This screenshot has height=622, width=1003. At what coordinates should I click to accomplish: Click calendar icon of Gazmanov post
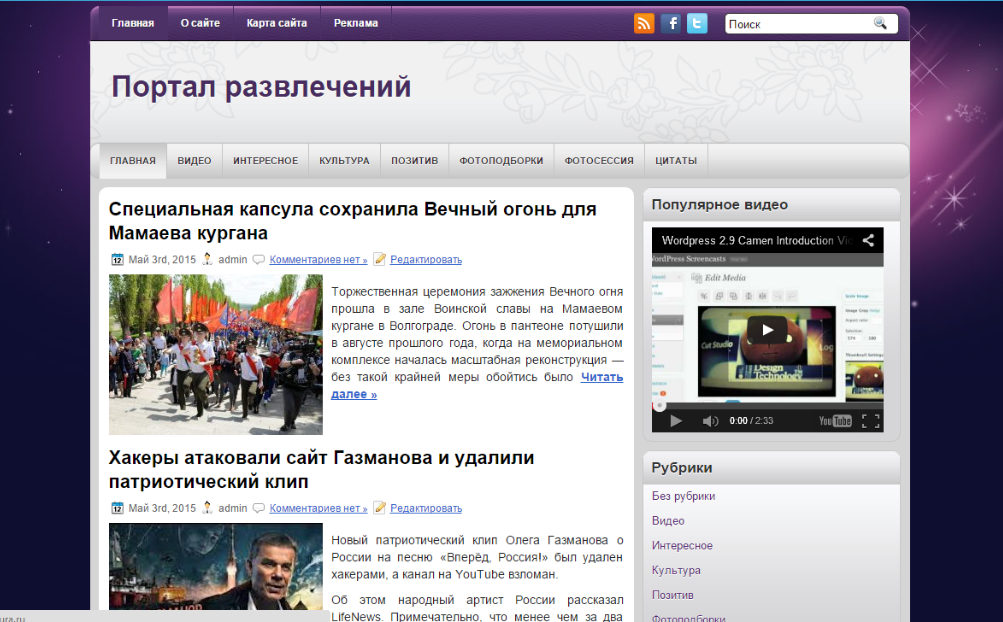click(117, 508)
